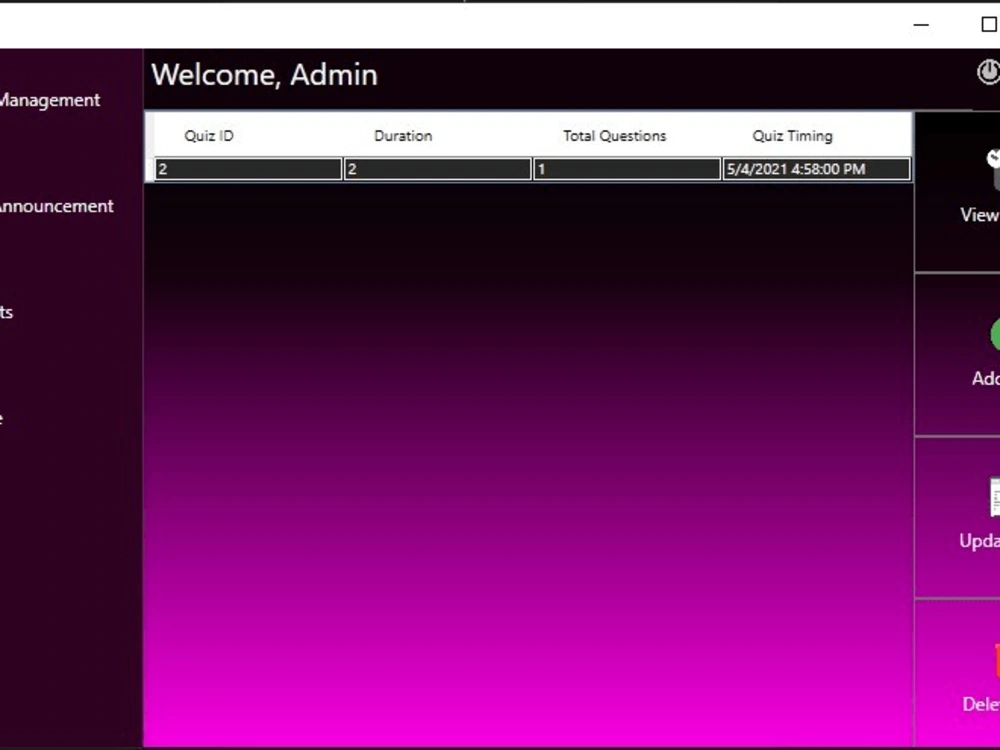1000x750 pixels.
Task: Click the Welcome, Admin header text
Action: click(x=264, y=74)
